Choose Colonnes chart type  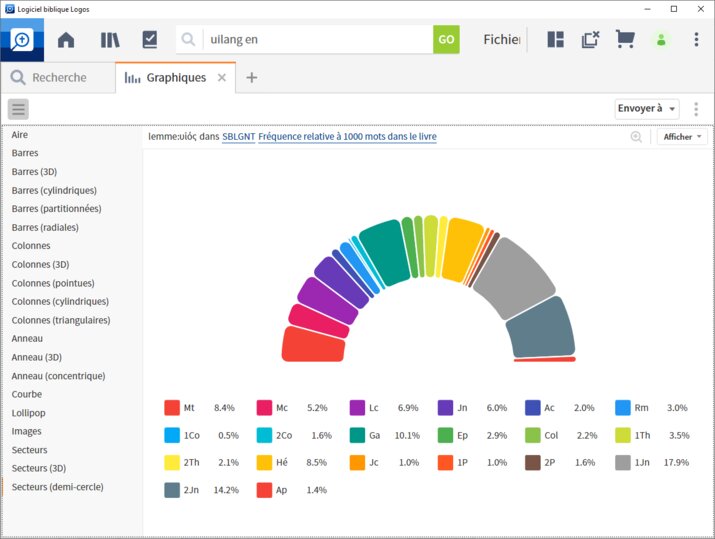click(31, 245)
